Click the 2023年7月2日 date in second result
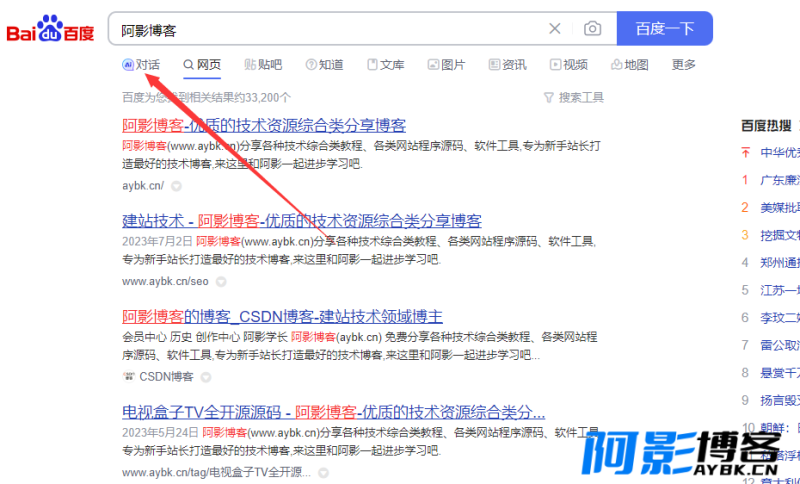 tap(157, 241)
